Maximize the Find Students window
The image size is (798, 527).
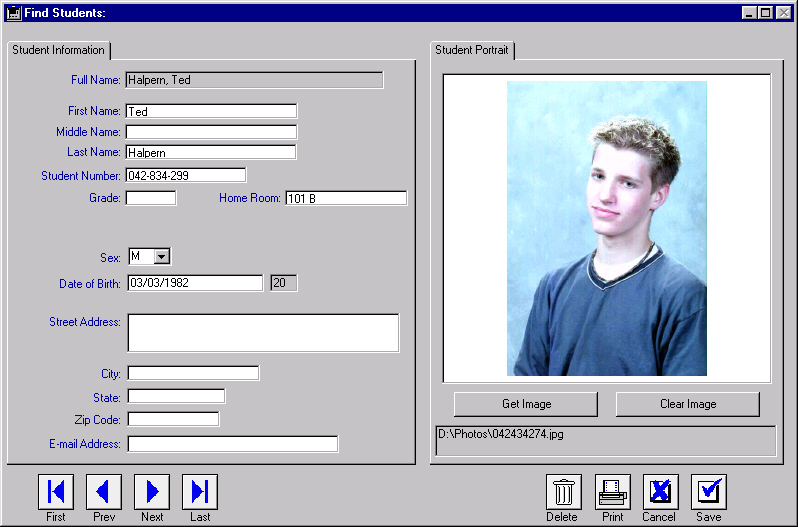tap(765, 13)
